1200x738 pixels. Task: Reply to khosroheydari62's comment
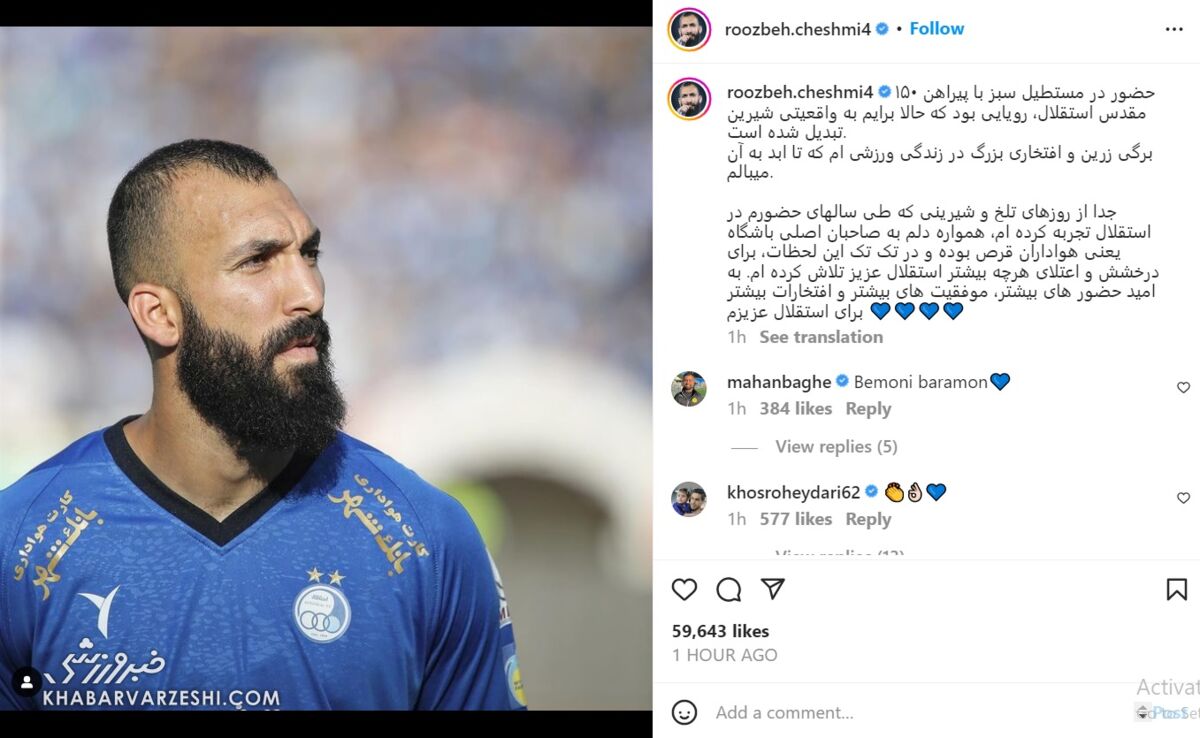tap(868, 519)
